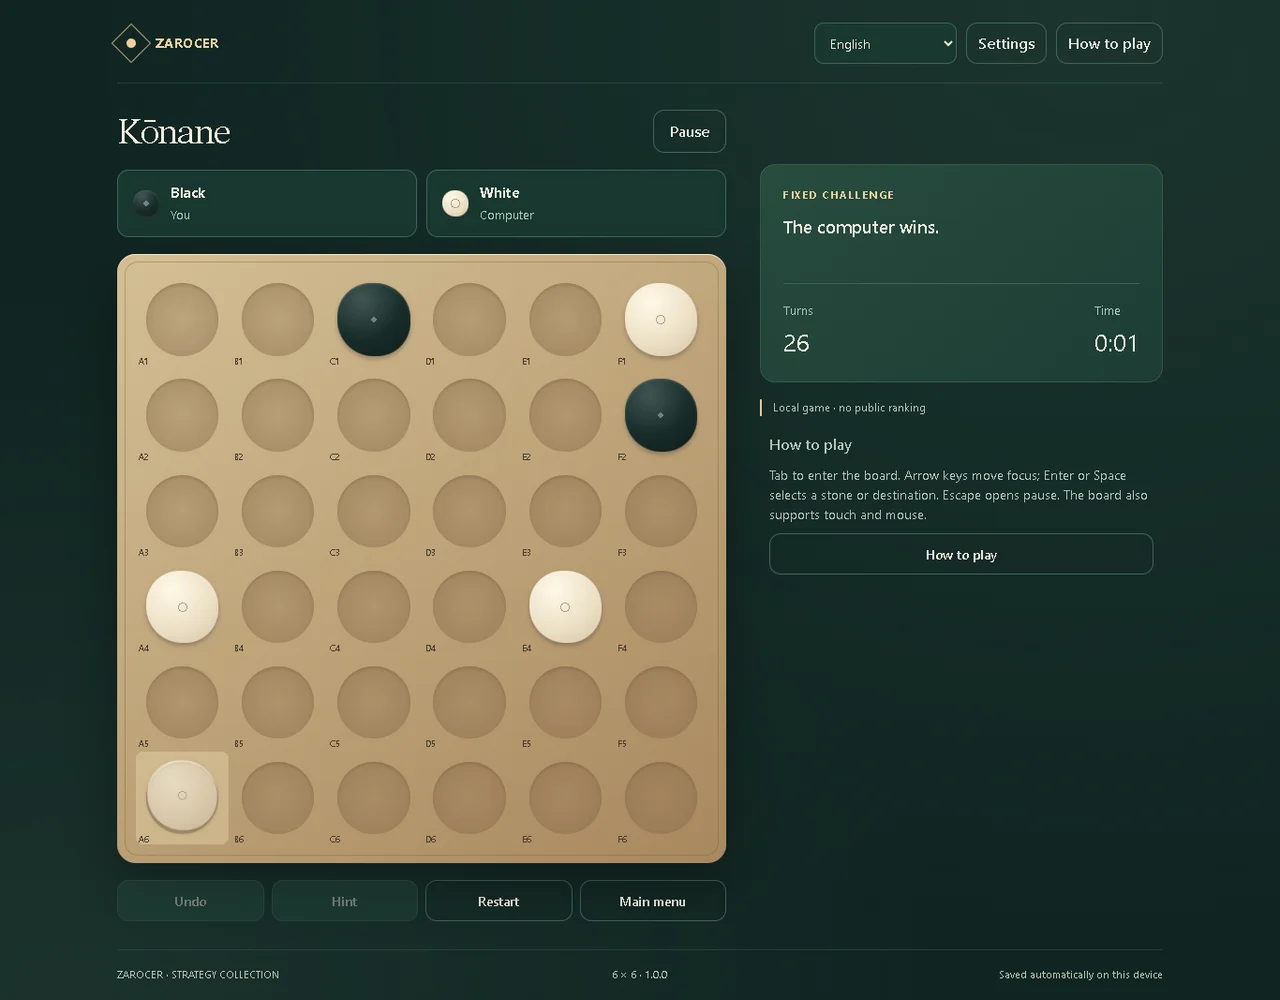The width and height of the screenshot is (1280, 1000).
Task: Select the black stone on F2
Action: (661, 415)
